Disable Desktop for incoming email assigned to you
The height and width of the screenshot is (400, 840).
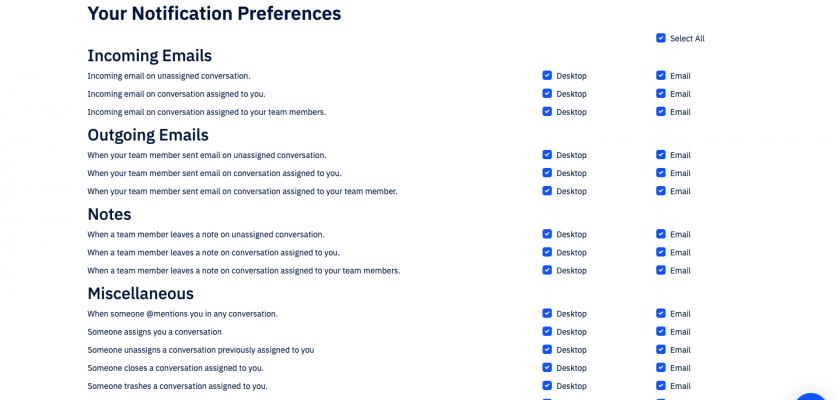pyautogui.click(x=547, y=93)
